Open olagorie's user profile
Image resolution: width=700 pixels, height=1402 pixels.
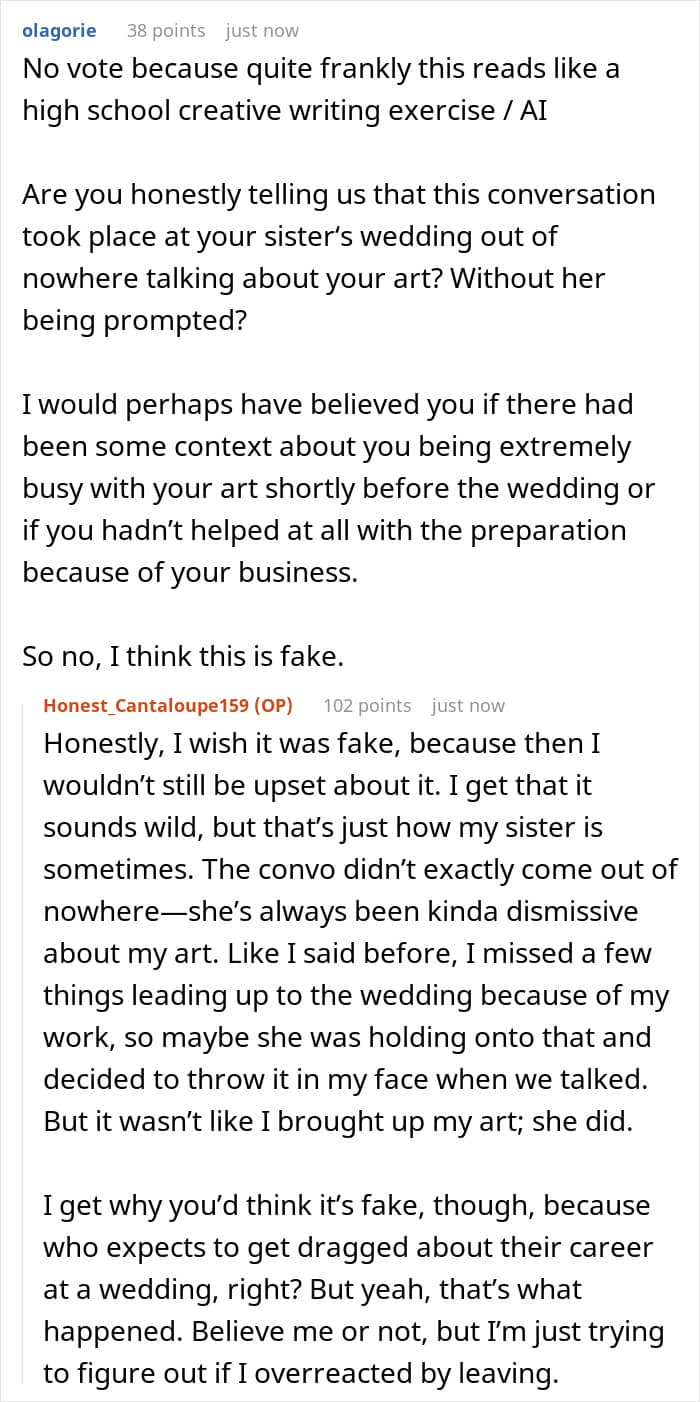click(x=59, y=30)
